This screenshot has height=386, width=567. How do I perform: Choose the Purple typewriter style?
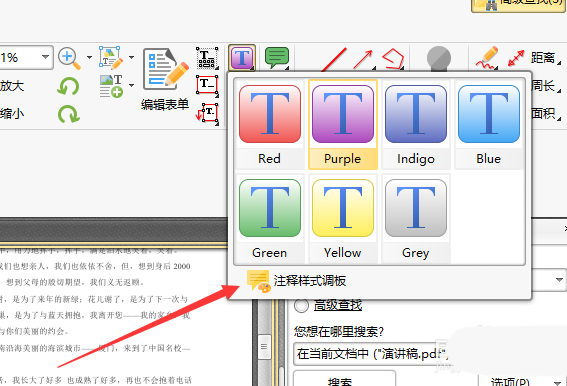pyautogui.click(x=343, y=124)
